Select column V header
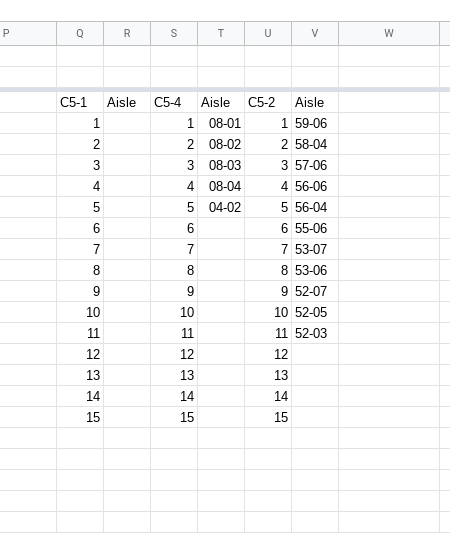This screenshot has height=533, width=450. point(315,33)
